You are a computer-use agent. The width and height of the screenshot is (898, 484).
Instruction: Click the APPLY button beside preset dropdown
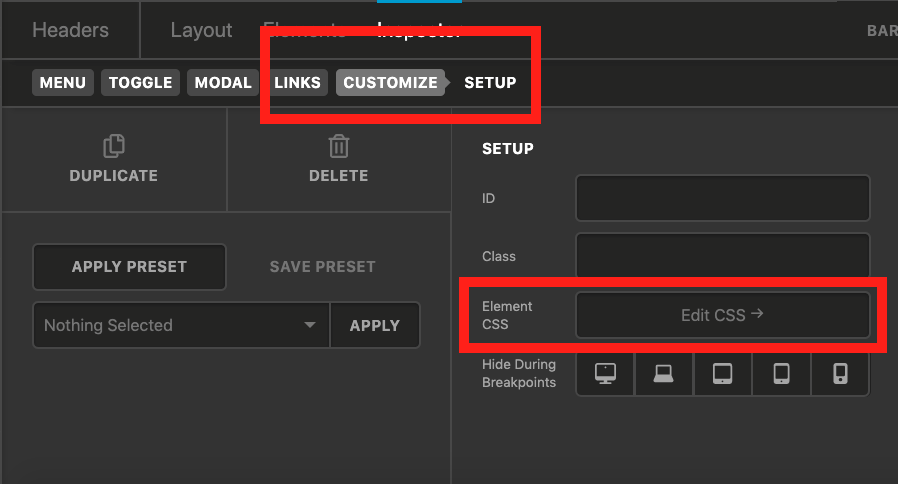375,325
